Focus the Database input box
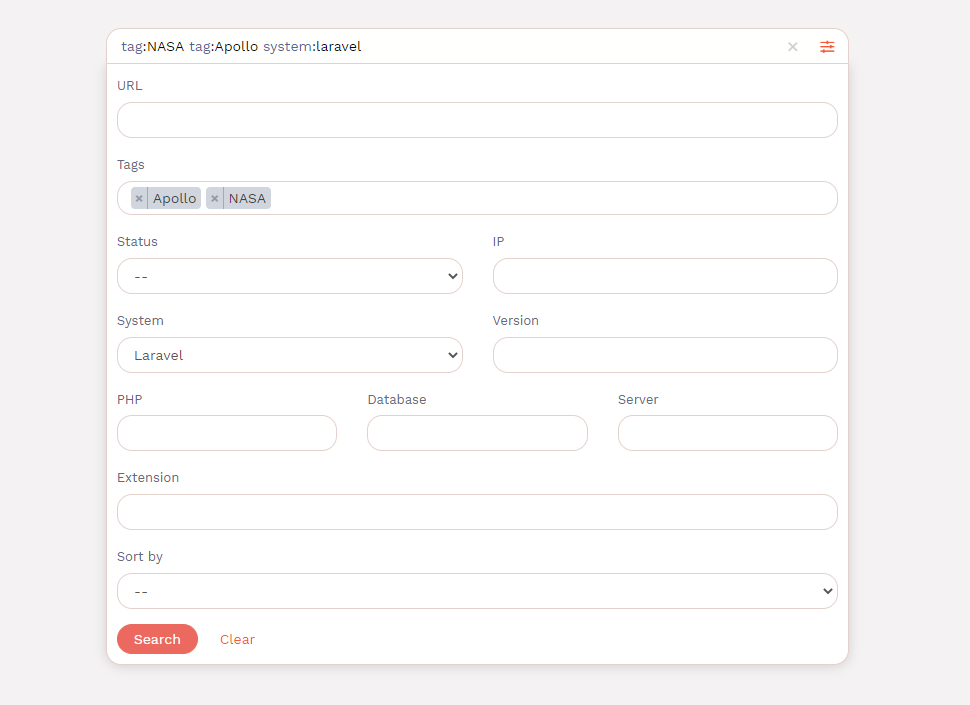 tap(477, 433)
